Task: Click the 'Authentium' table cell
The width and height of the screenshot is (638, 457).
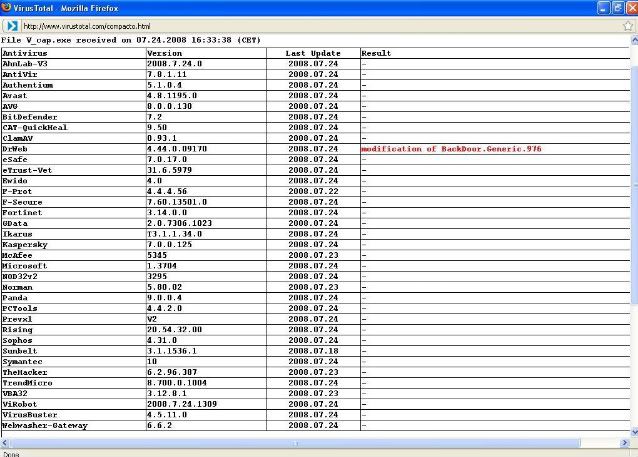Action: 74,85
